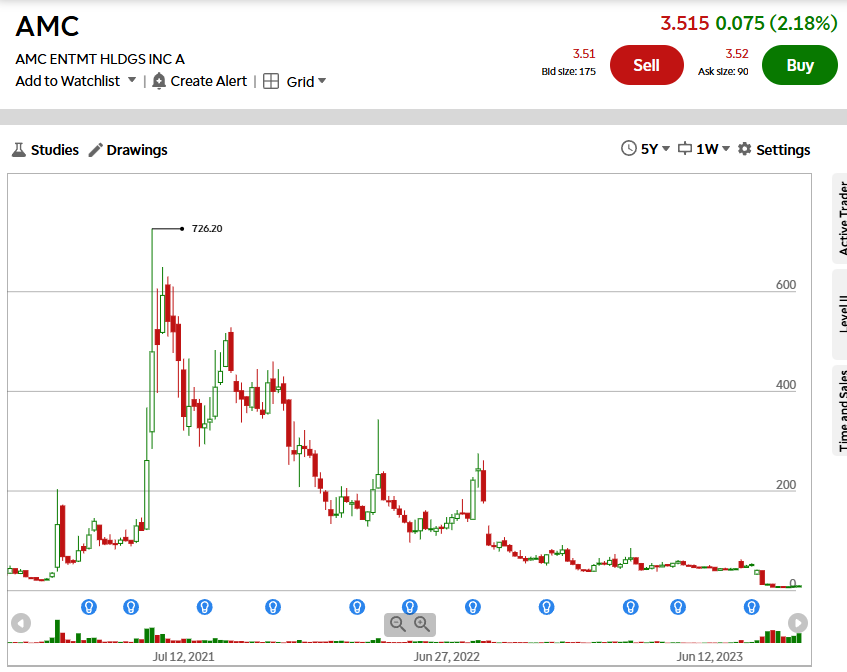Open lightbulb event marker above Jun 27, 2022 label
Image resolution: width=847 pixels, height=672 pixels.
point(473,607)
